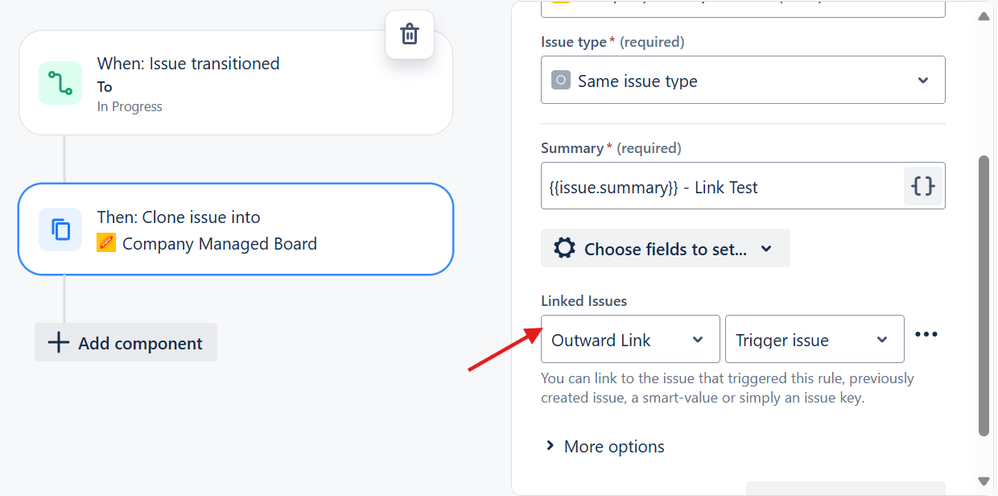Click the partially visible project field at top
The height and width of the screenshot is (496, 998).
click(x=742, y=8)
